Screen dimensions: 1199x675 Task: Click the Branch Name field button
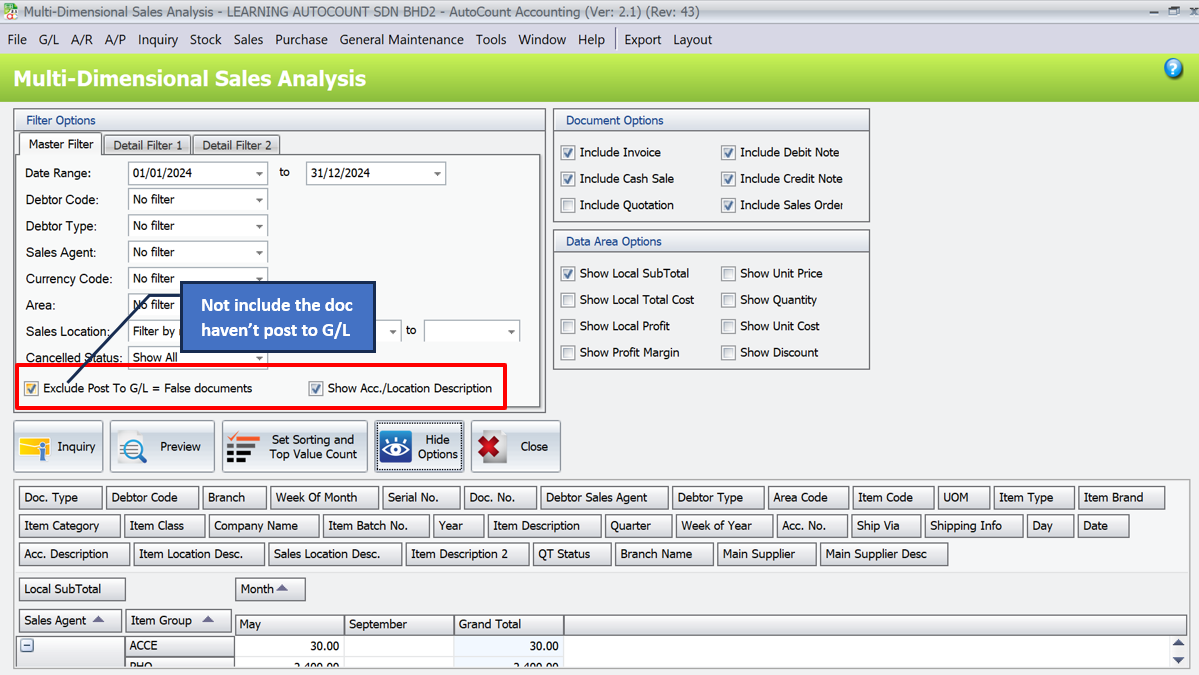pyautogui.click(x=663, y=554)
